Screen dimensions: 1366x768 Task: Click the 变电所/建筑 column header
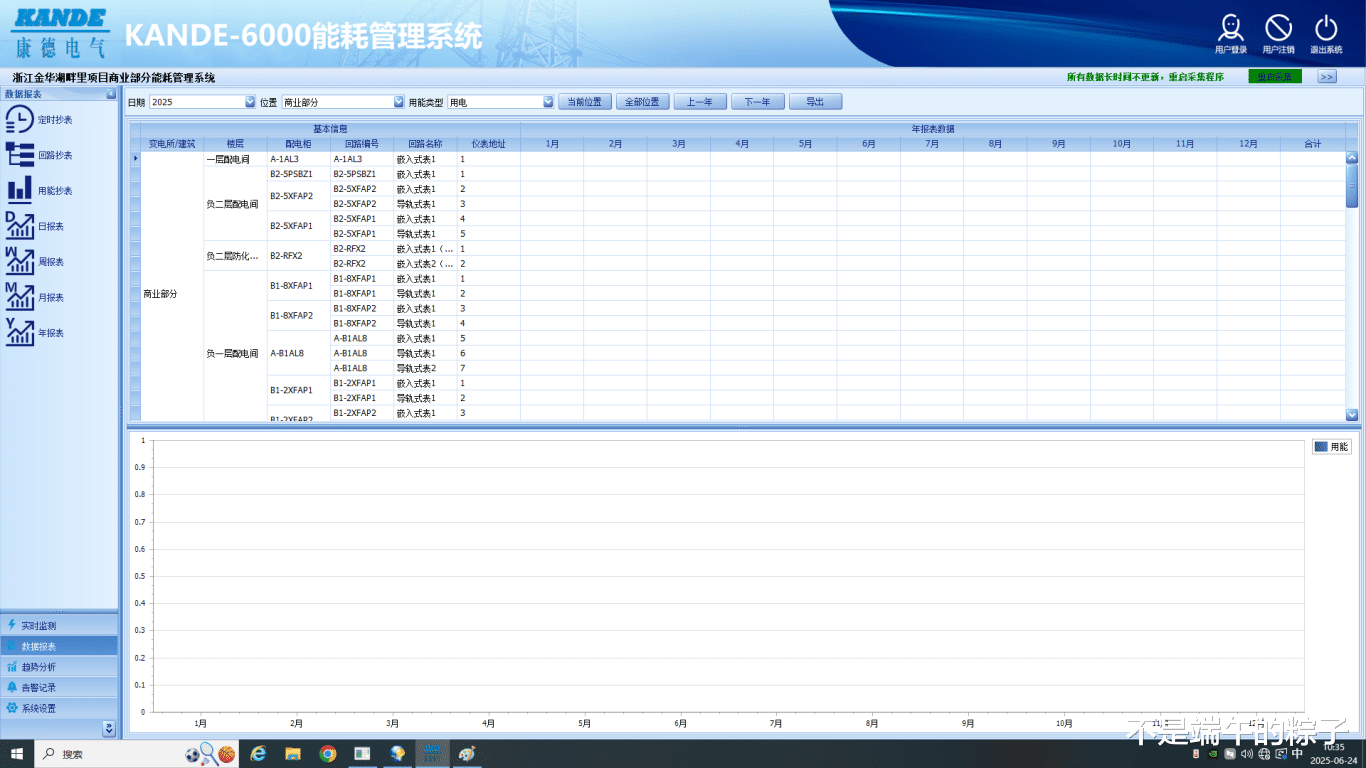[x=172, y=144]
